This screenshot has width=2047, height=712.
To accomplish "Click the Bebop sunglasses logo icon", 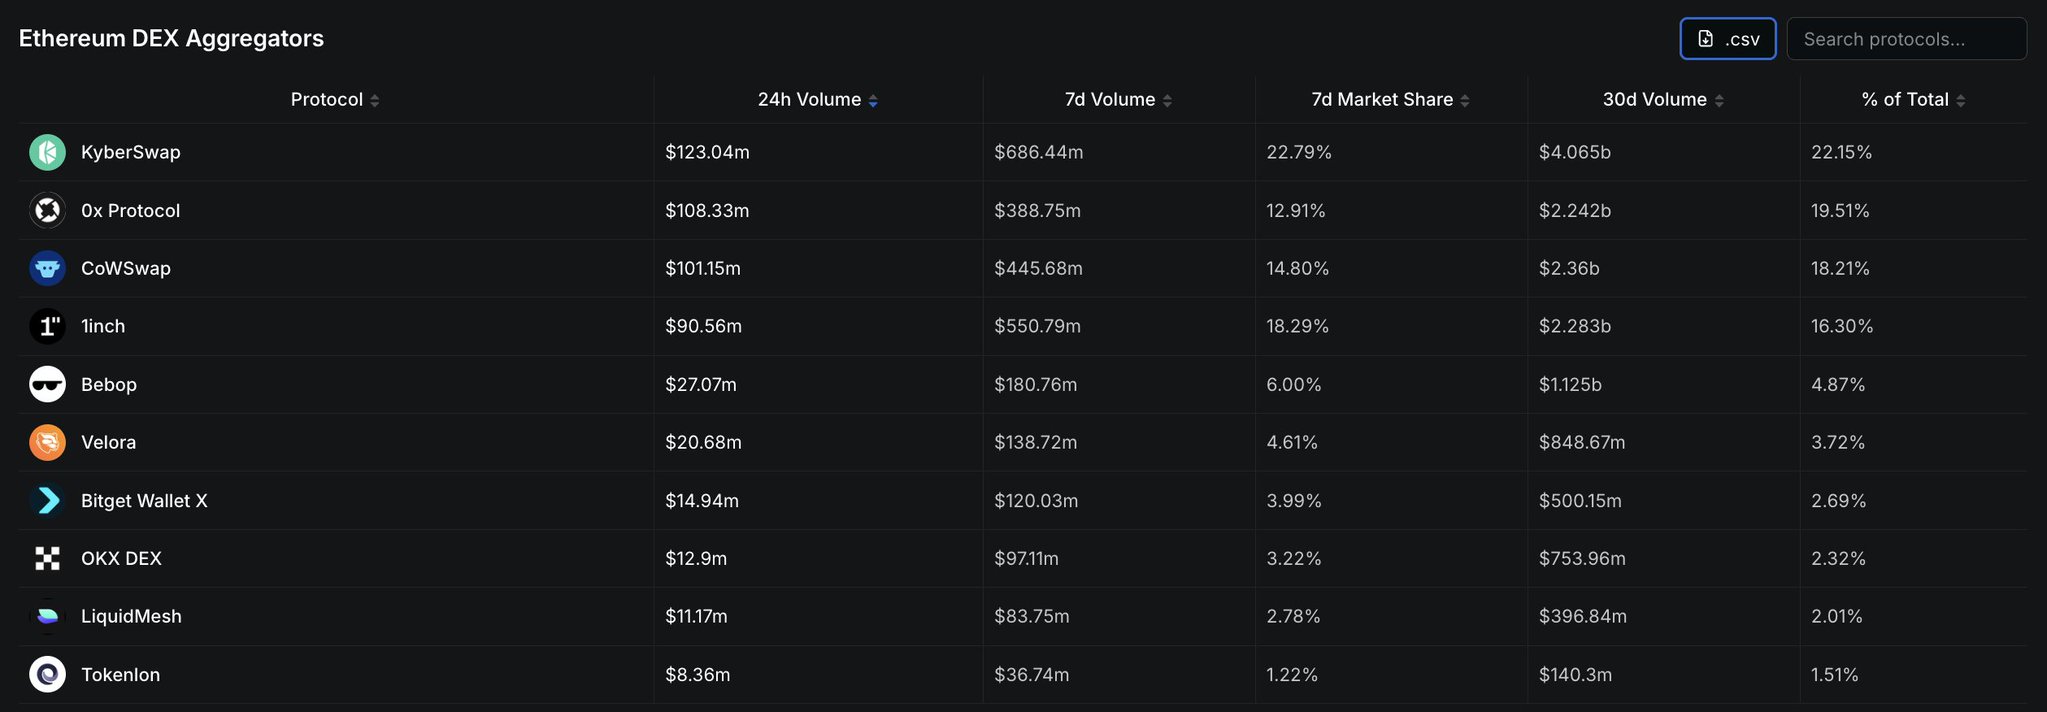I will (x=47, y=384).
